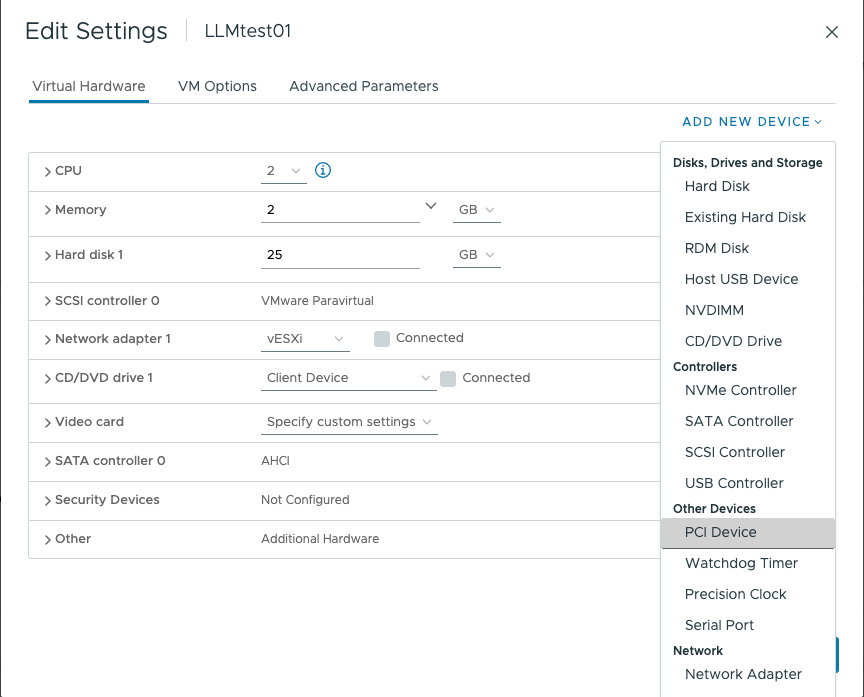Choose NVMe Controller in the device menu
This screenshot has height=697, width=864.
[x=740, y=390]
